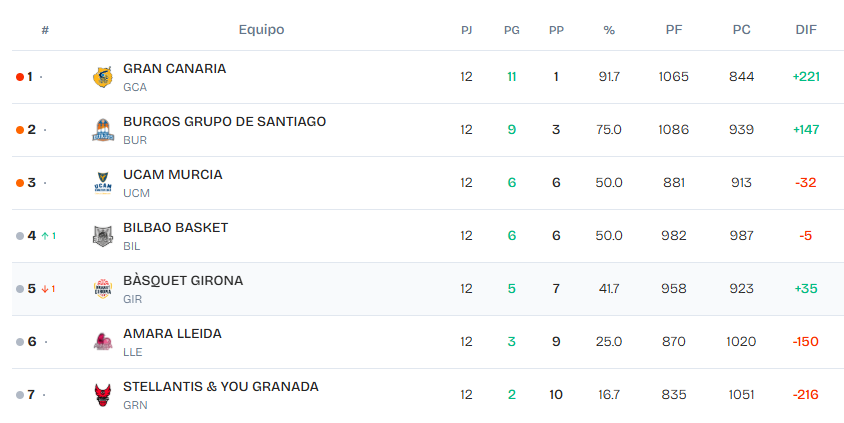The image size is (844, 423).
Task: Click the Bilbao Basket team logo
Action: (103, 236)
